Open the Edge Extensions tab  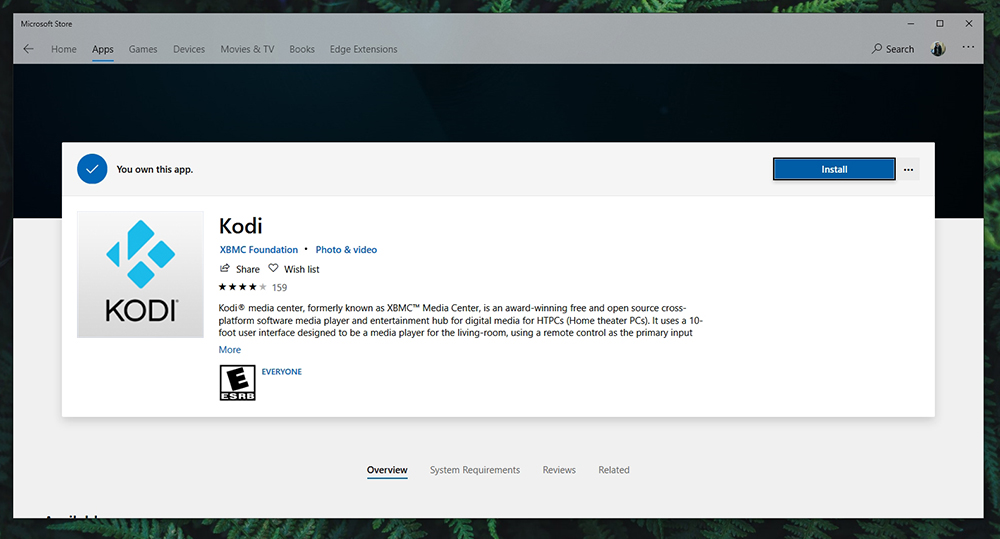click(x=364, y=49)
